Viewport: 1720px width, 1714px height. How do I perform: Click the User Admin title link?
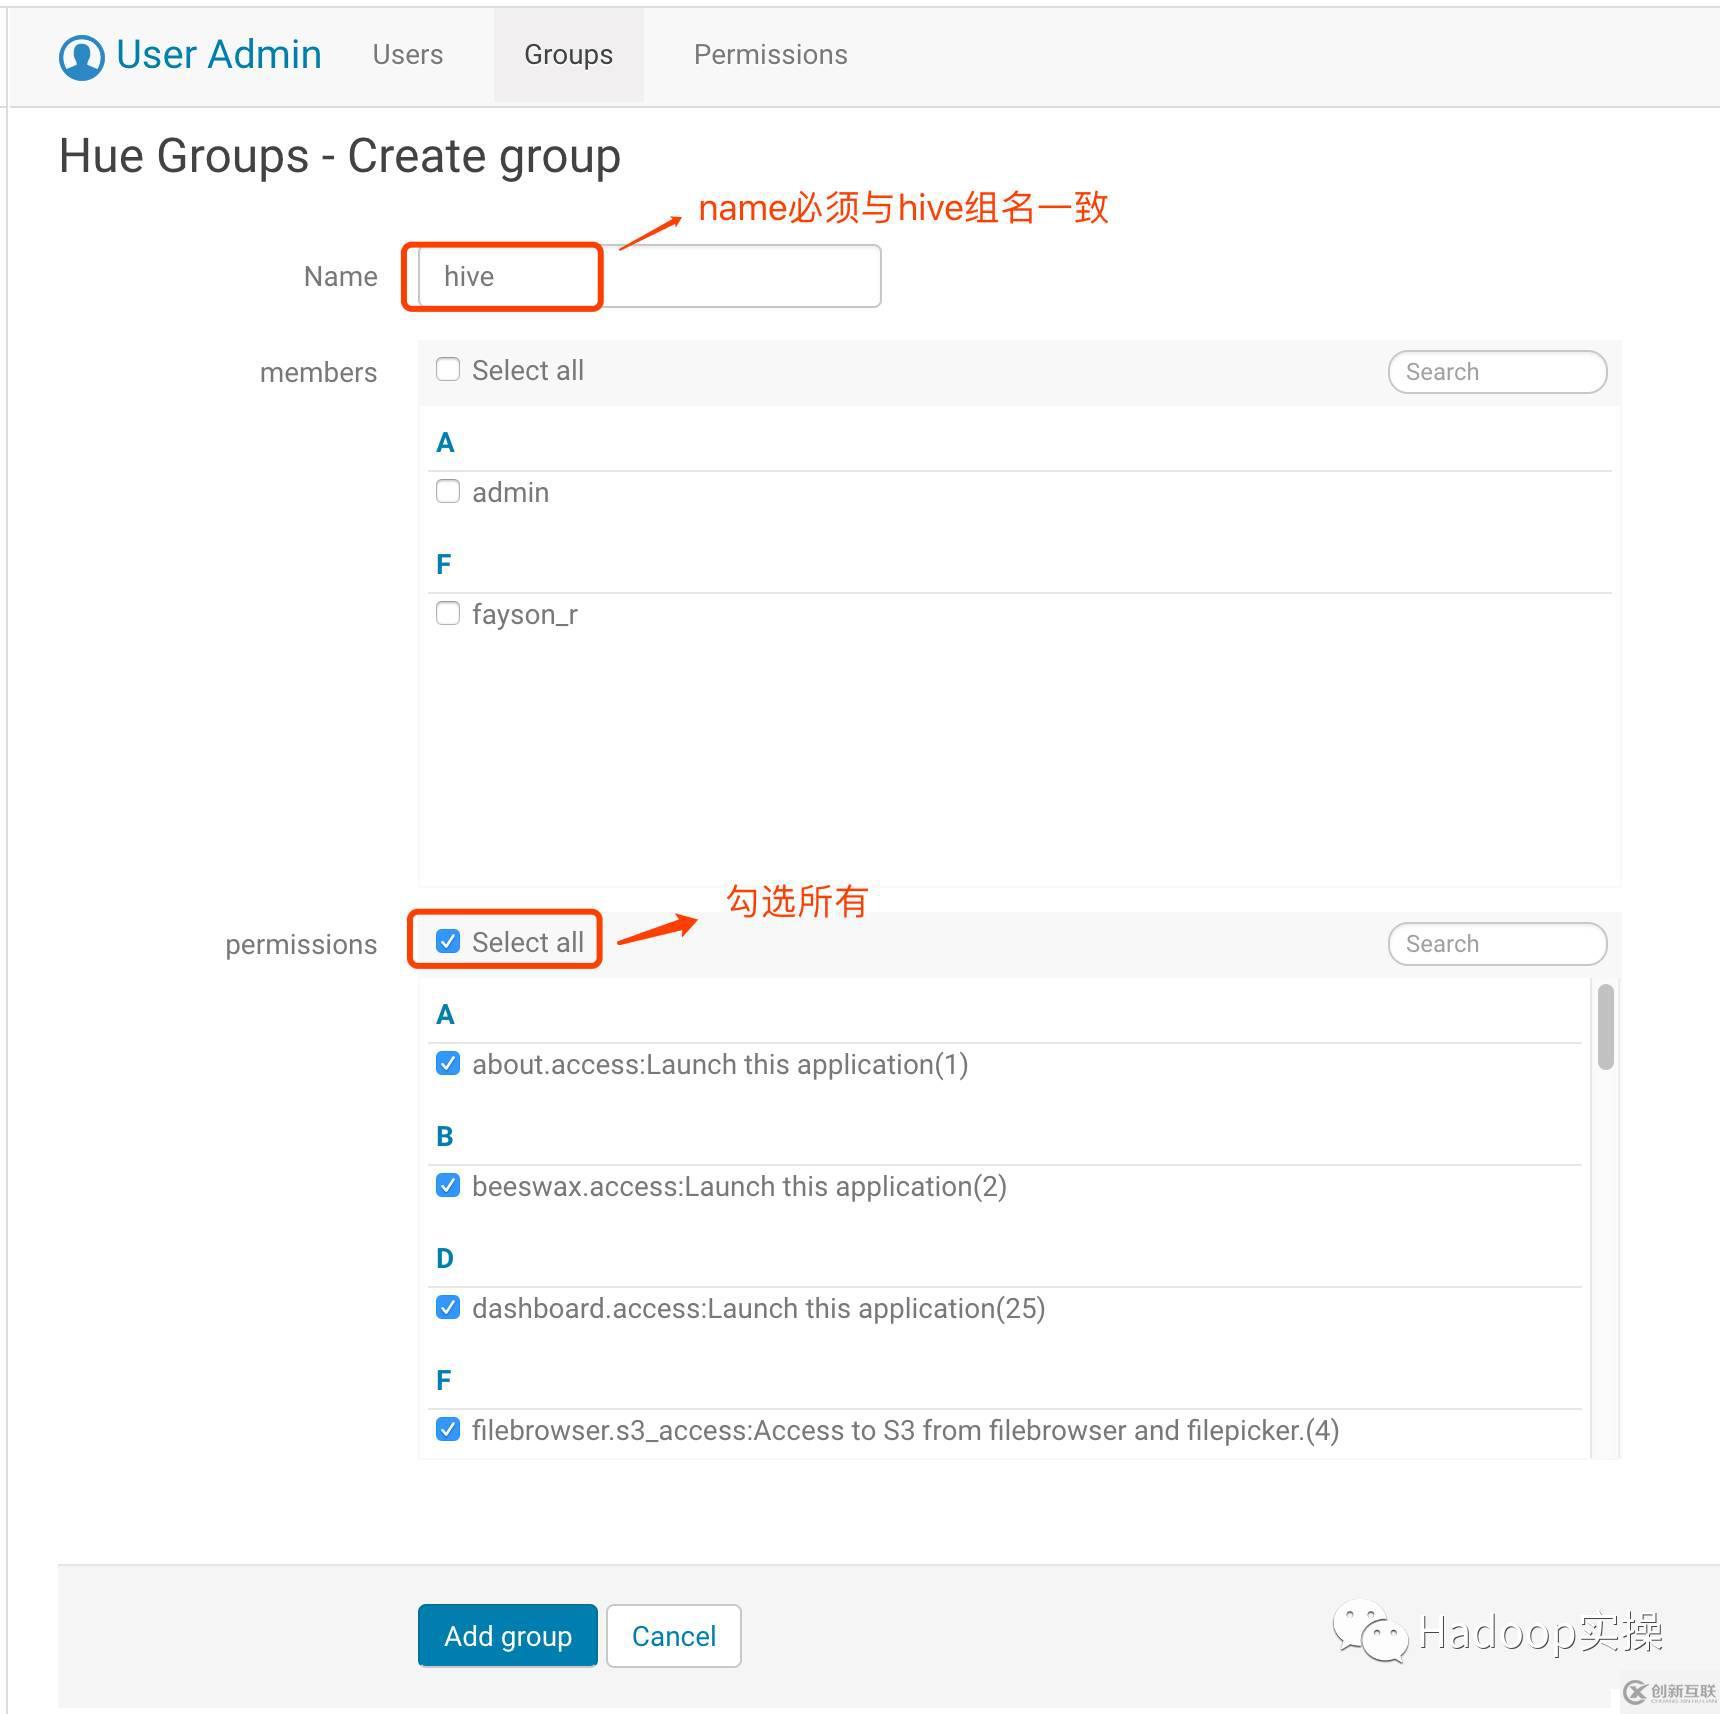tap(219, 55)
